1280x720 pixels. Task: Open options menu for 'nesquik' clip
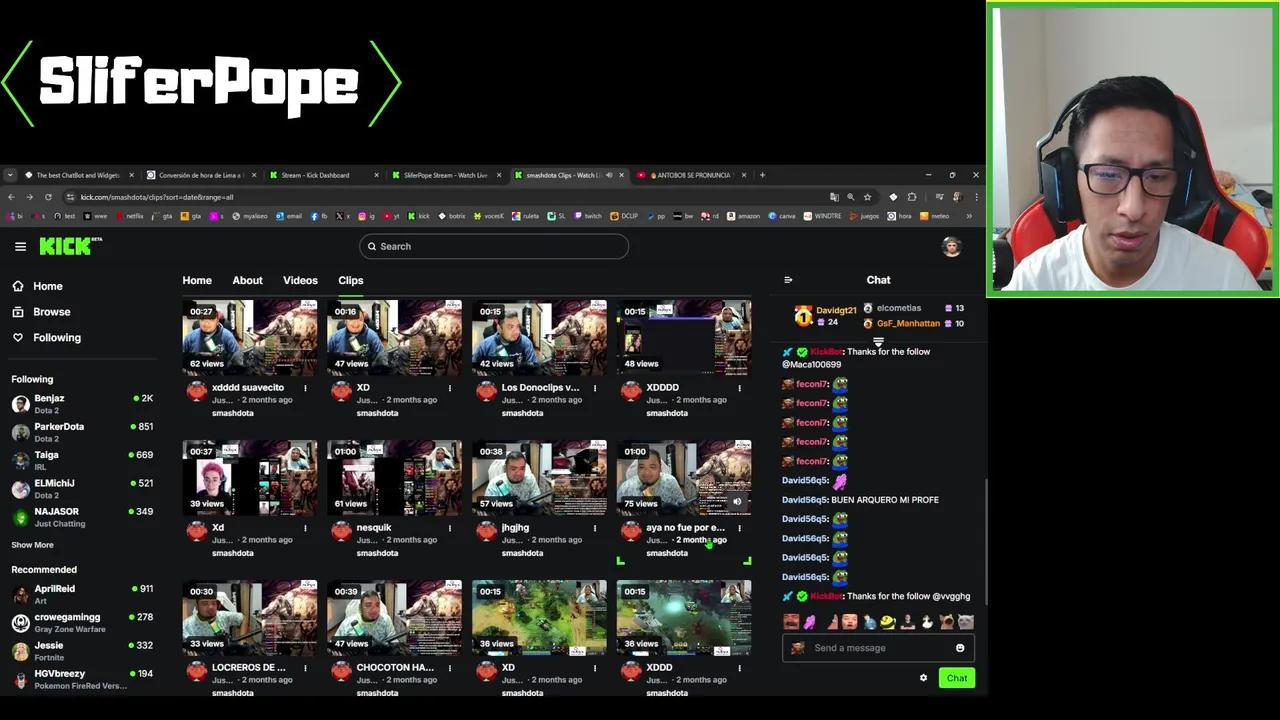click(x=450, y=528)
